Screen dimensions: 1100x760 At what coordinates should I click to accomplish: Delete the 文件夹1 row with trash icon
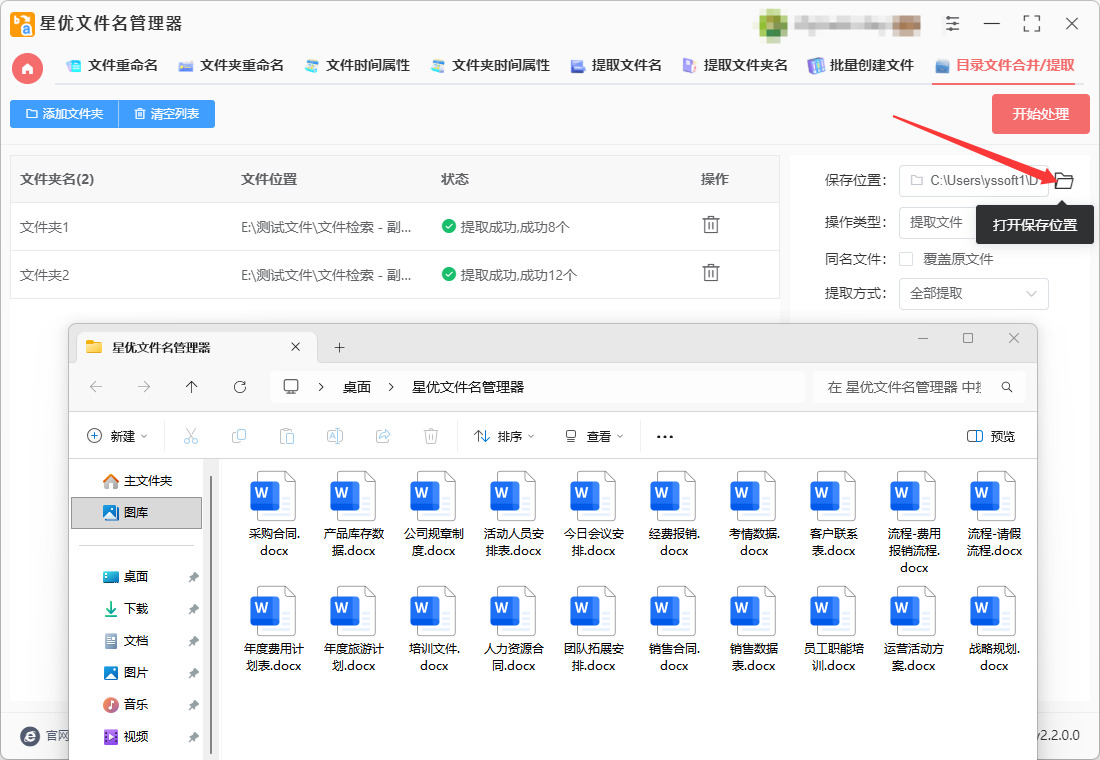click(x=711, y=225)
